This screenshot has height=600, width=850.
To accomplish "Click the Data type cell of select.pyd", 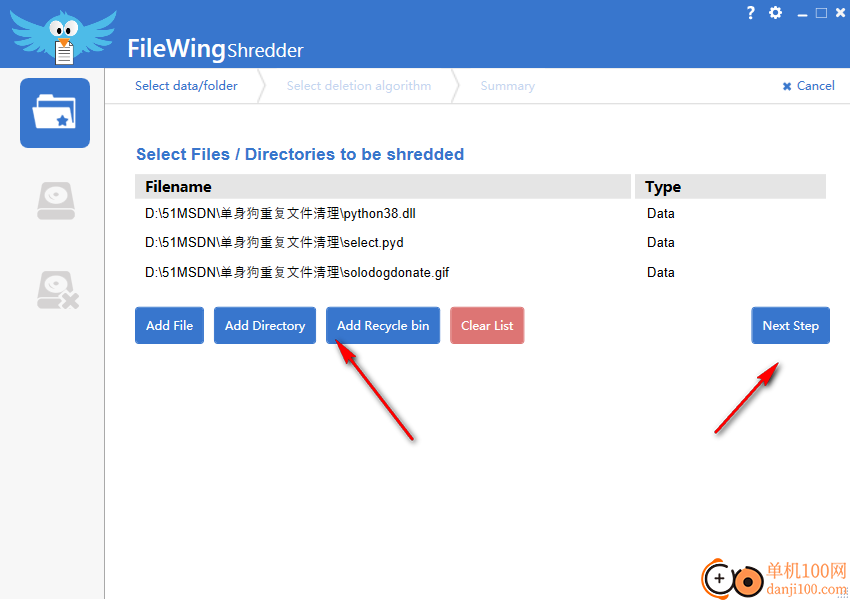I will (660, 243).
